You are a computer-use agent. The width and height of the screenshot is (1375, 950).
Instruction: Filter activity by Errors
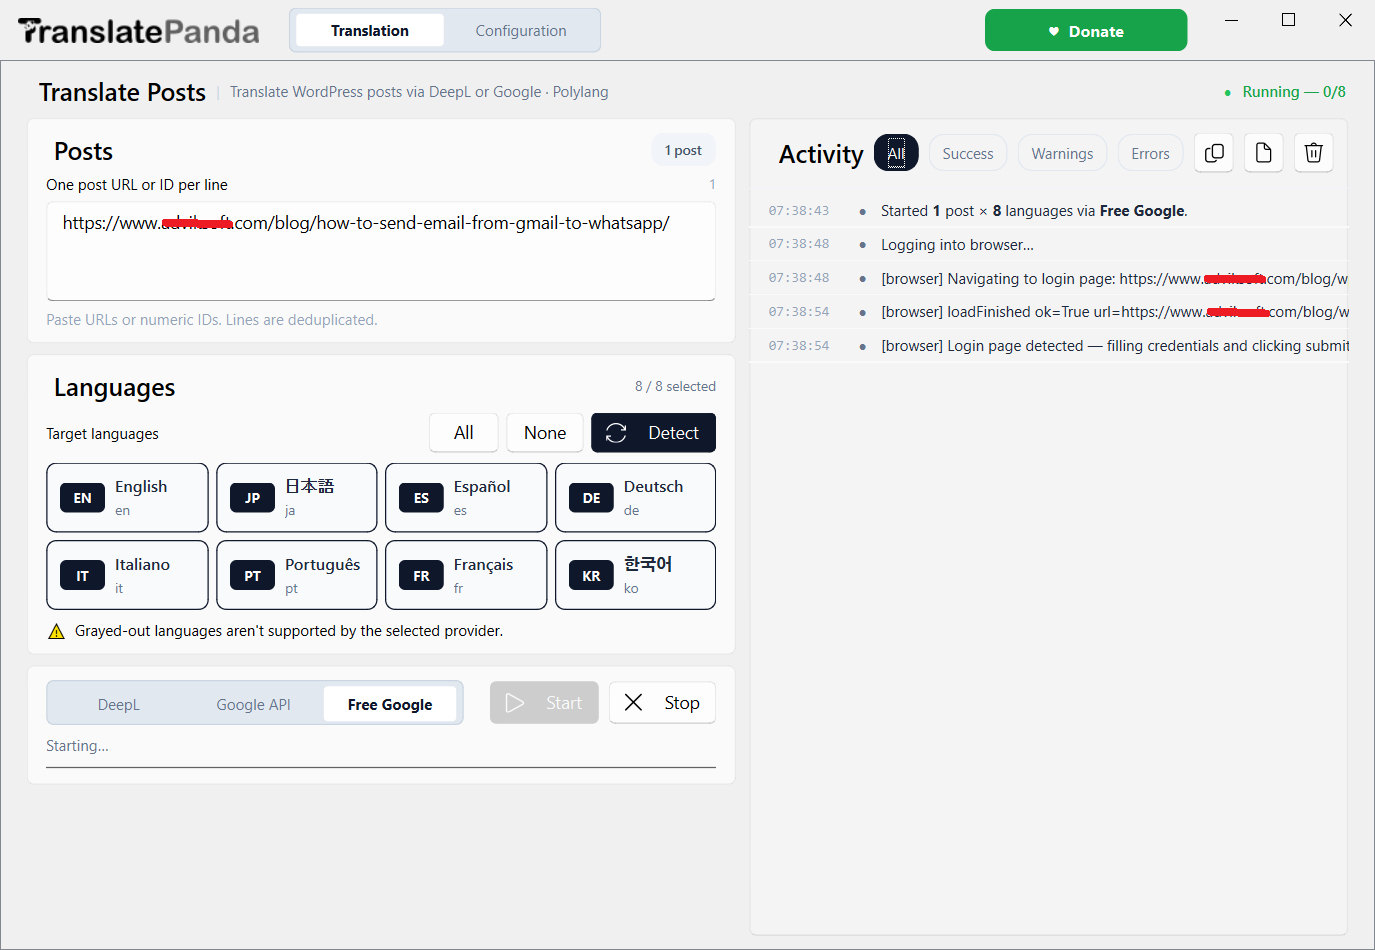[x=1150, y=154]
